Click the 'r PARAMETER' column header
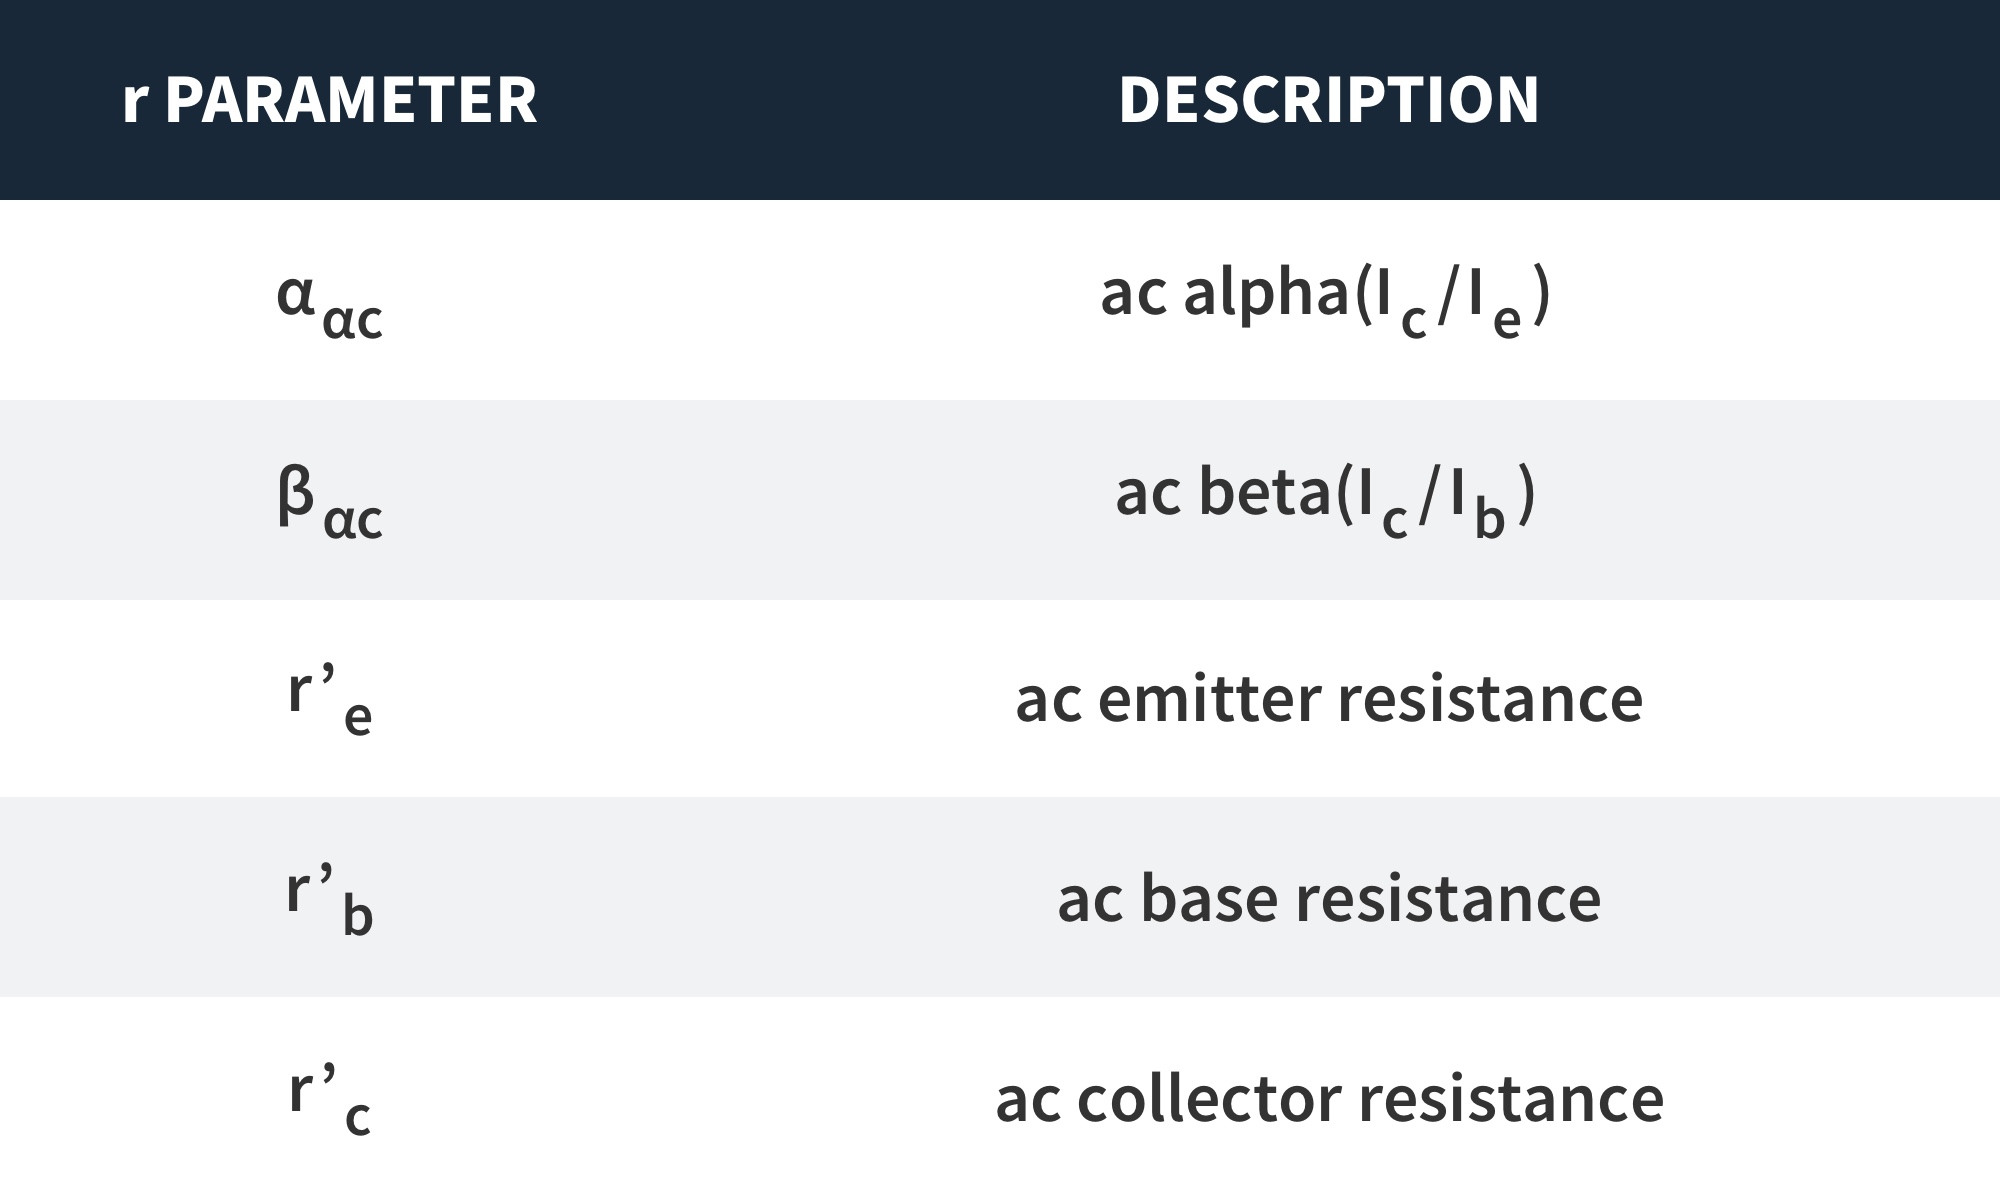 click(x=329, y=100)
